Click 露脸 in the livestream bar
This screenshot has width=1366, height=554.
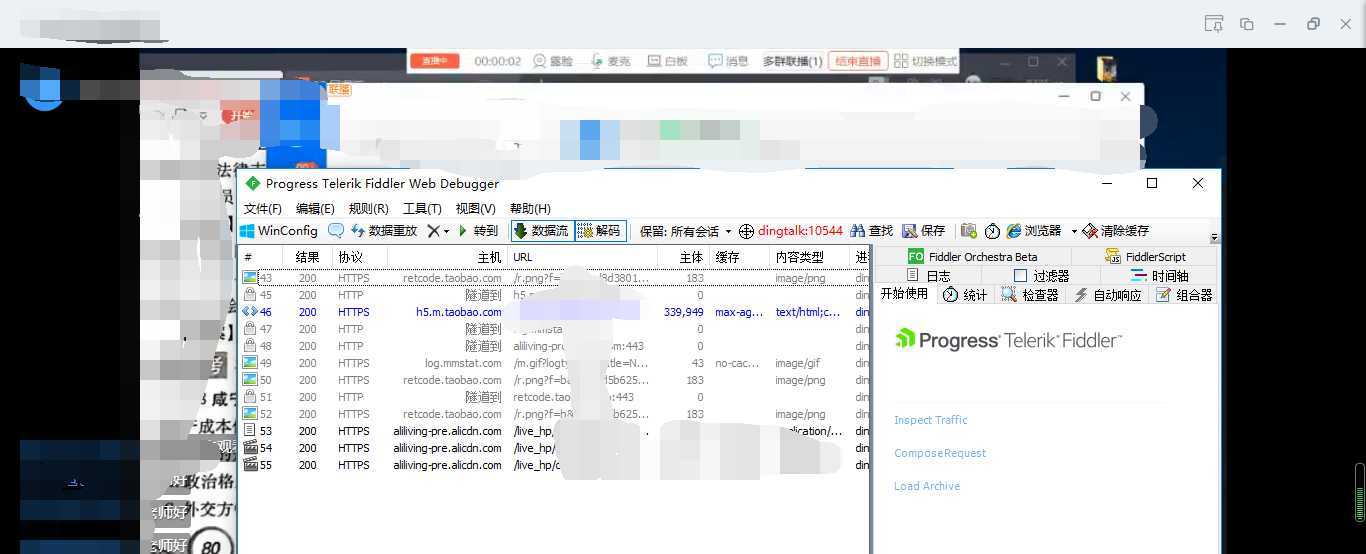tap(553, 61)
